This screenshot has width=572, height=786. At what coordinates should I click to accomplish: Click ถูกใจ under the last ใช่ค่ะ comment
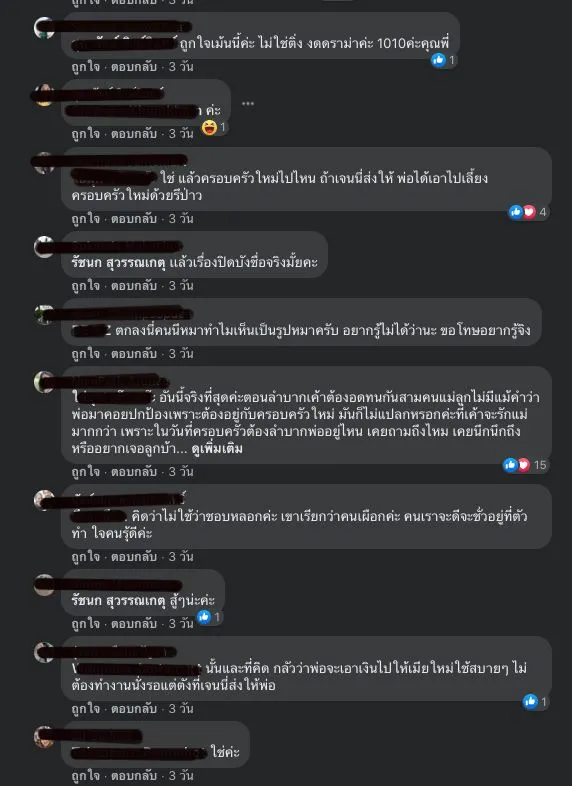pyautogui.click(x=86, y=775)
